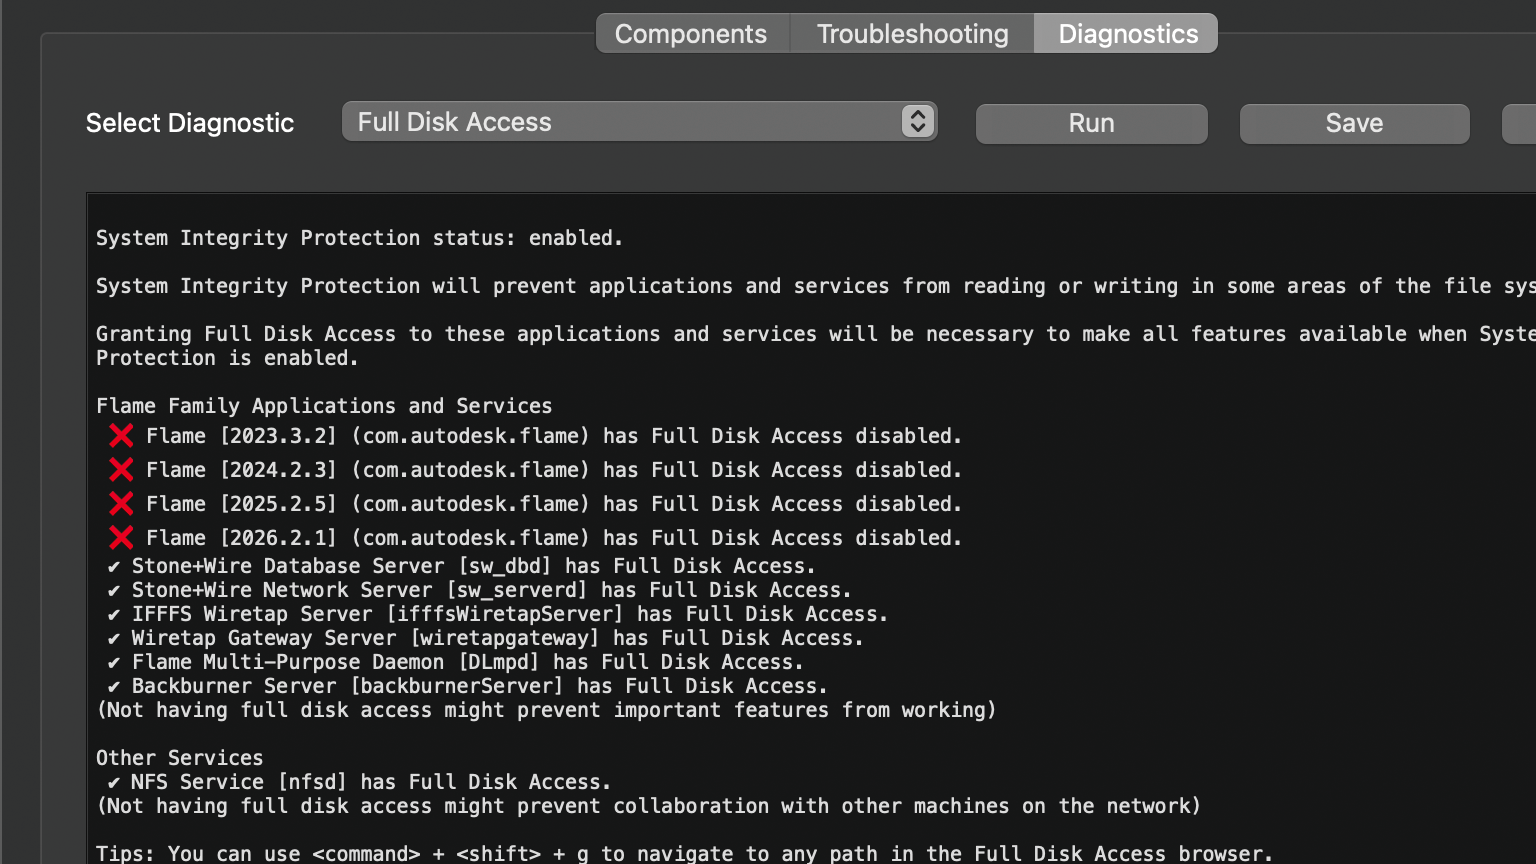Click the System Integrity Protection status line
This screenshot has width=1536, height=864.
359,238
